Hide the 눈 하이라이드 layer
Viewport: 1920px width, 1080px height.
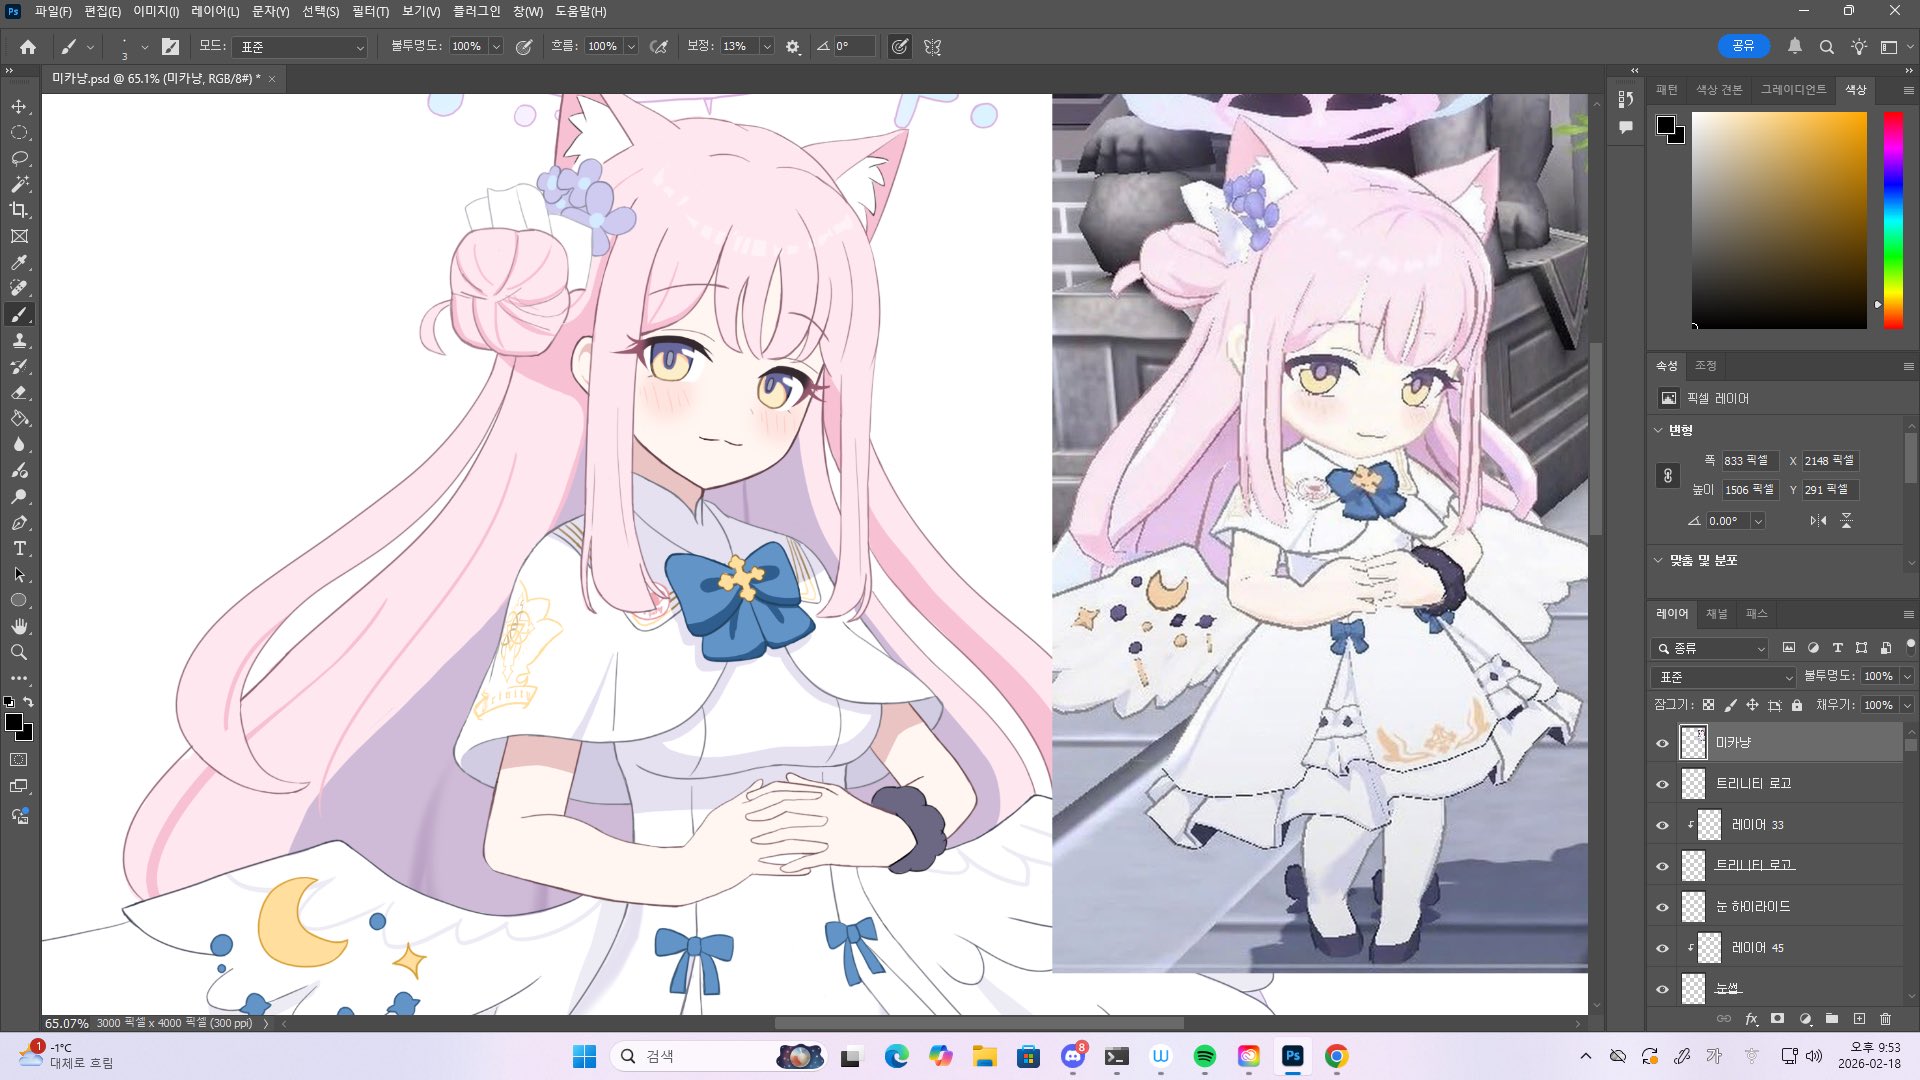point(1662,907)
